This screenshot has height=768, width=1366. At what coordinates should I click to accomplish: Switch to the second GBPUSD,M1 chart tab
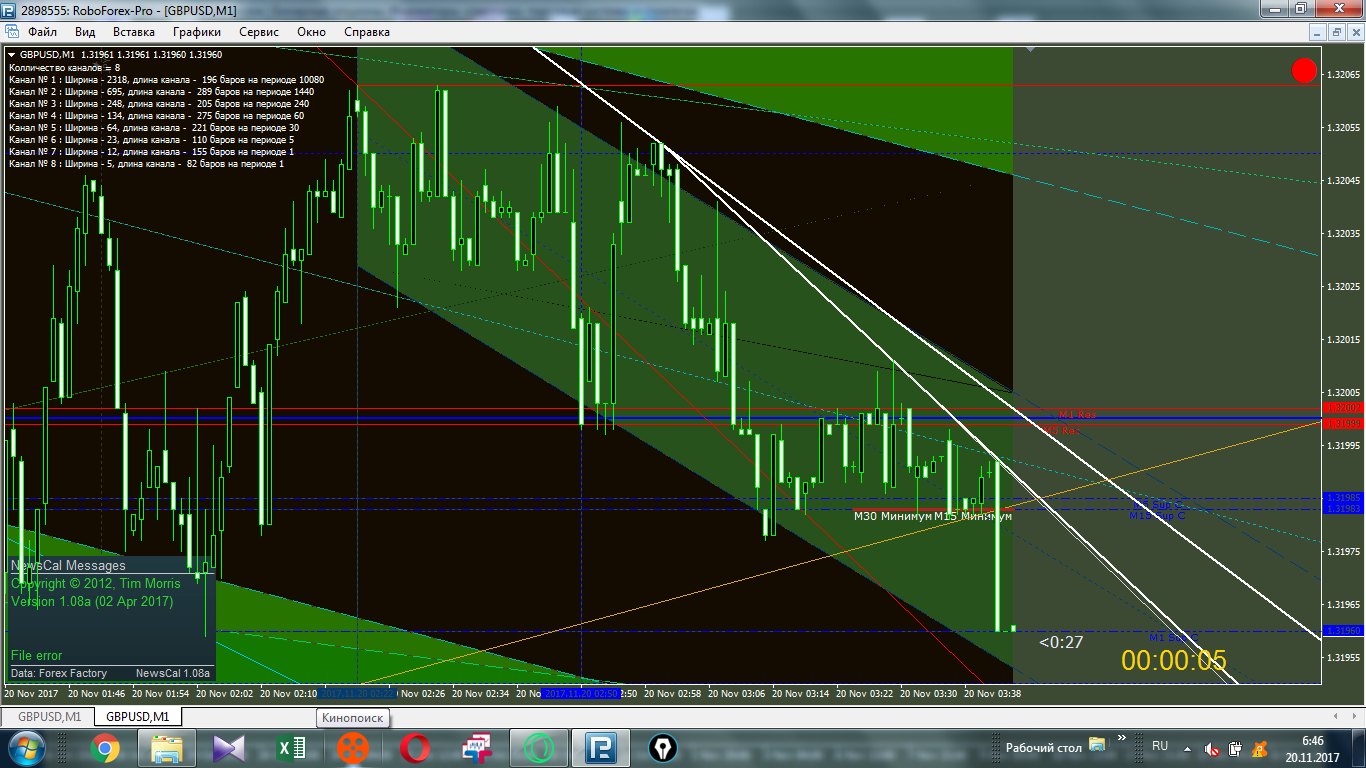[138, 716]
